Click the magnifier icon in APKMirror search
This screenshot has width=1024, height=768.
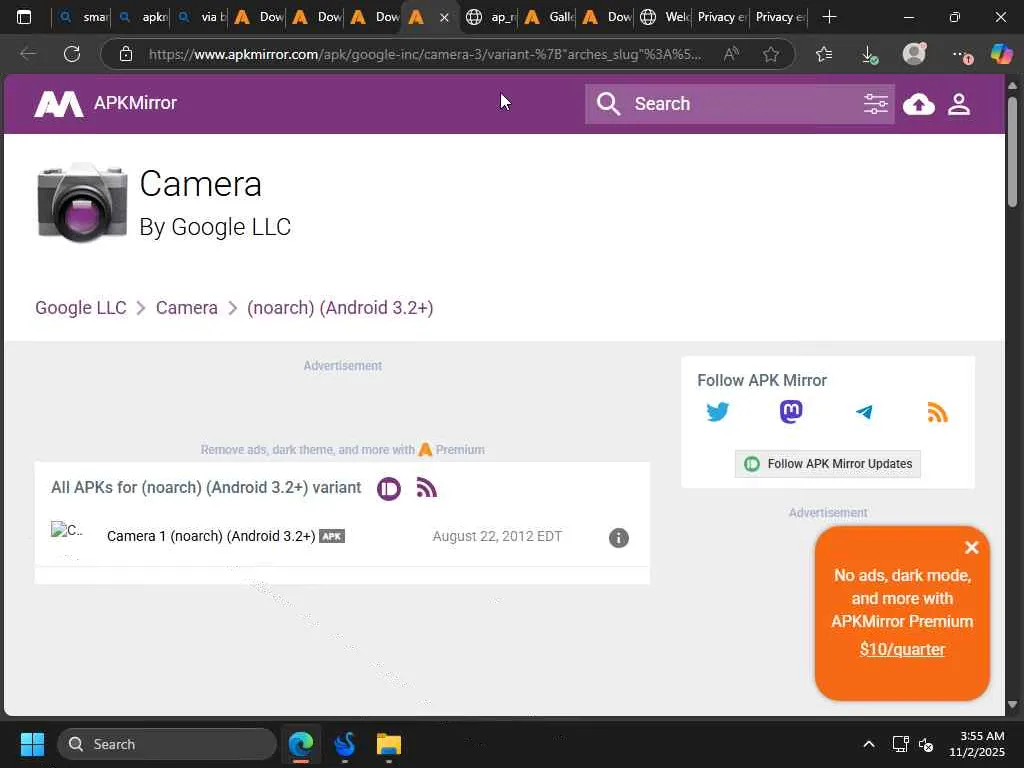click(608, 104)
